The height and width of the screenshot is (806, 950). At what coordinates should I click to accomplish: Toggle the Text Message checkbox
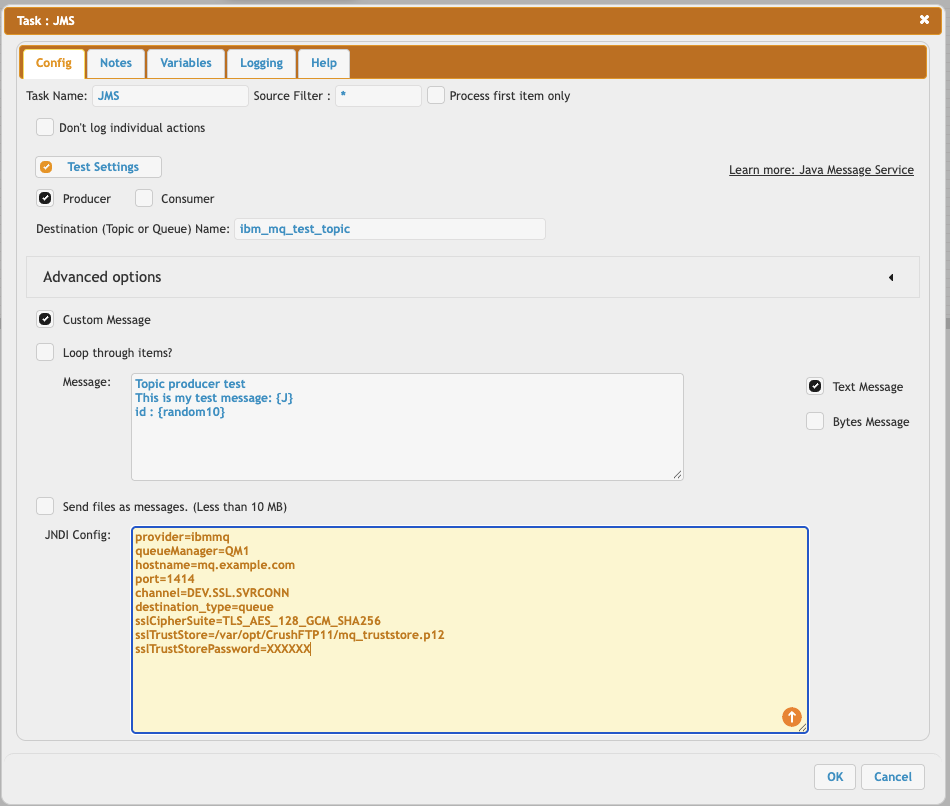[x=815, y=386]
